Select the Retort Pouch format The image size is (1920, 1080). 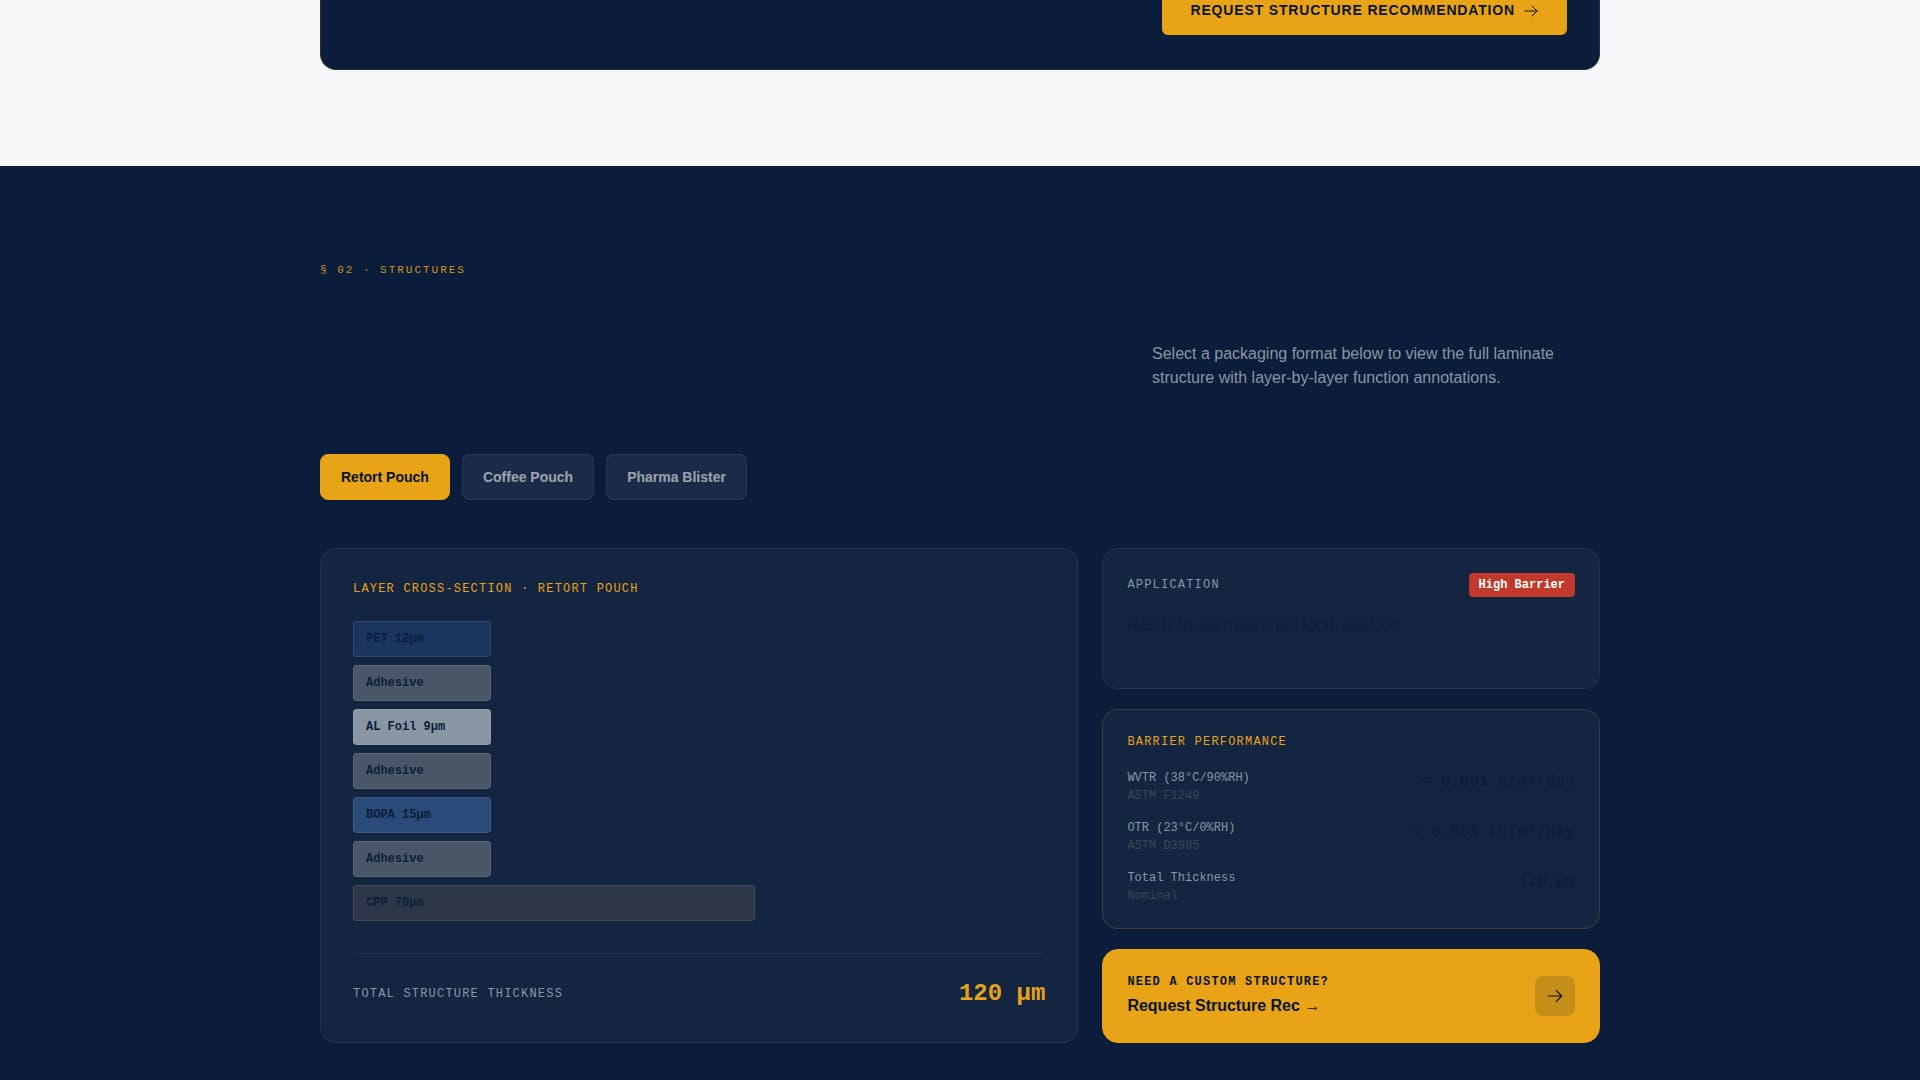[x=384, y=477]
